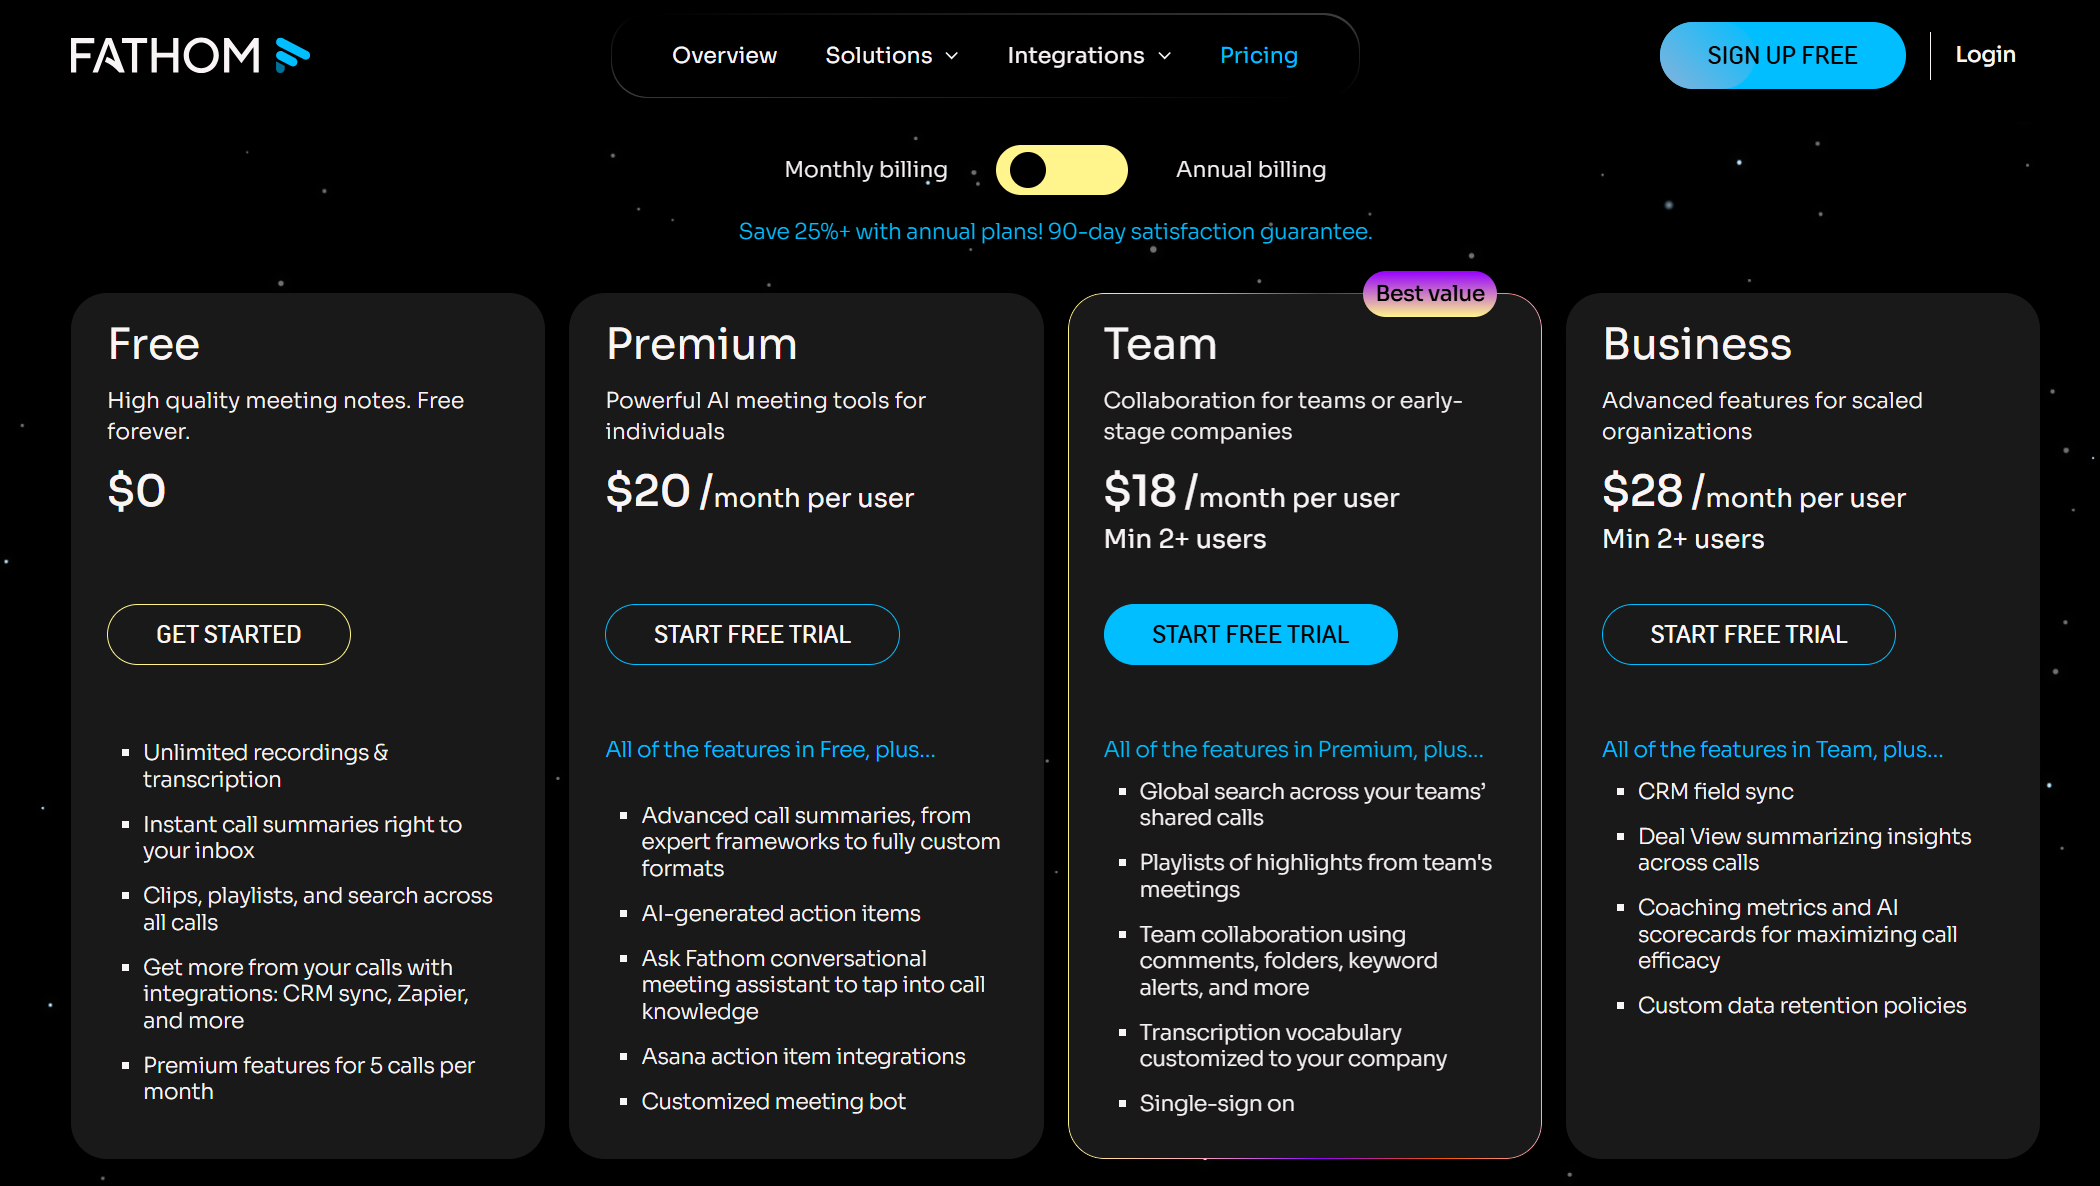Viewport: 2100px width, 1186px height.
Task: Expand the Integrations dropdown chevron
Action: (1165, 56)
